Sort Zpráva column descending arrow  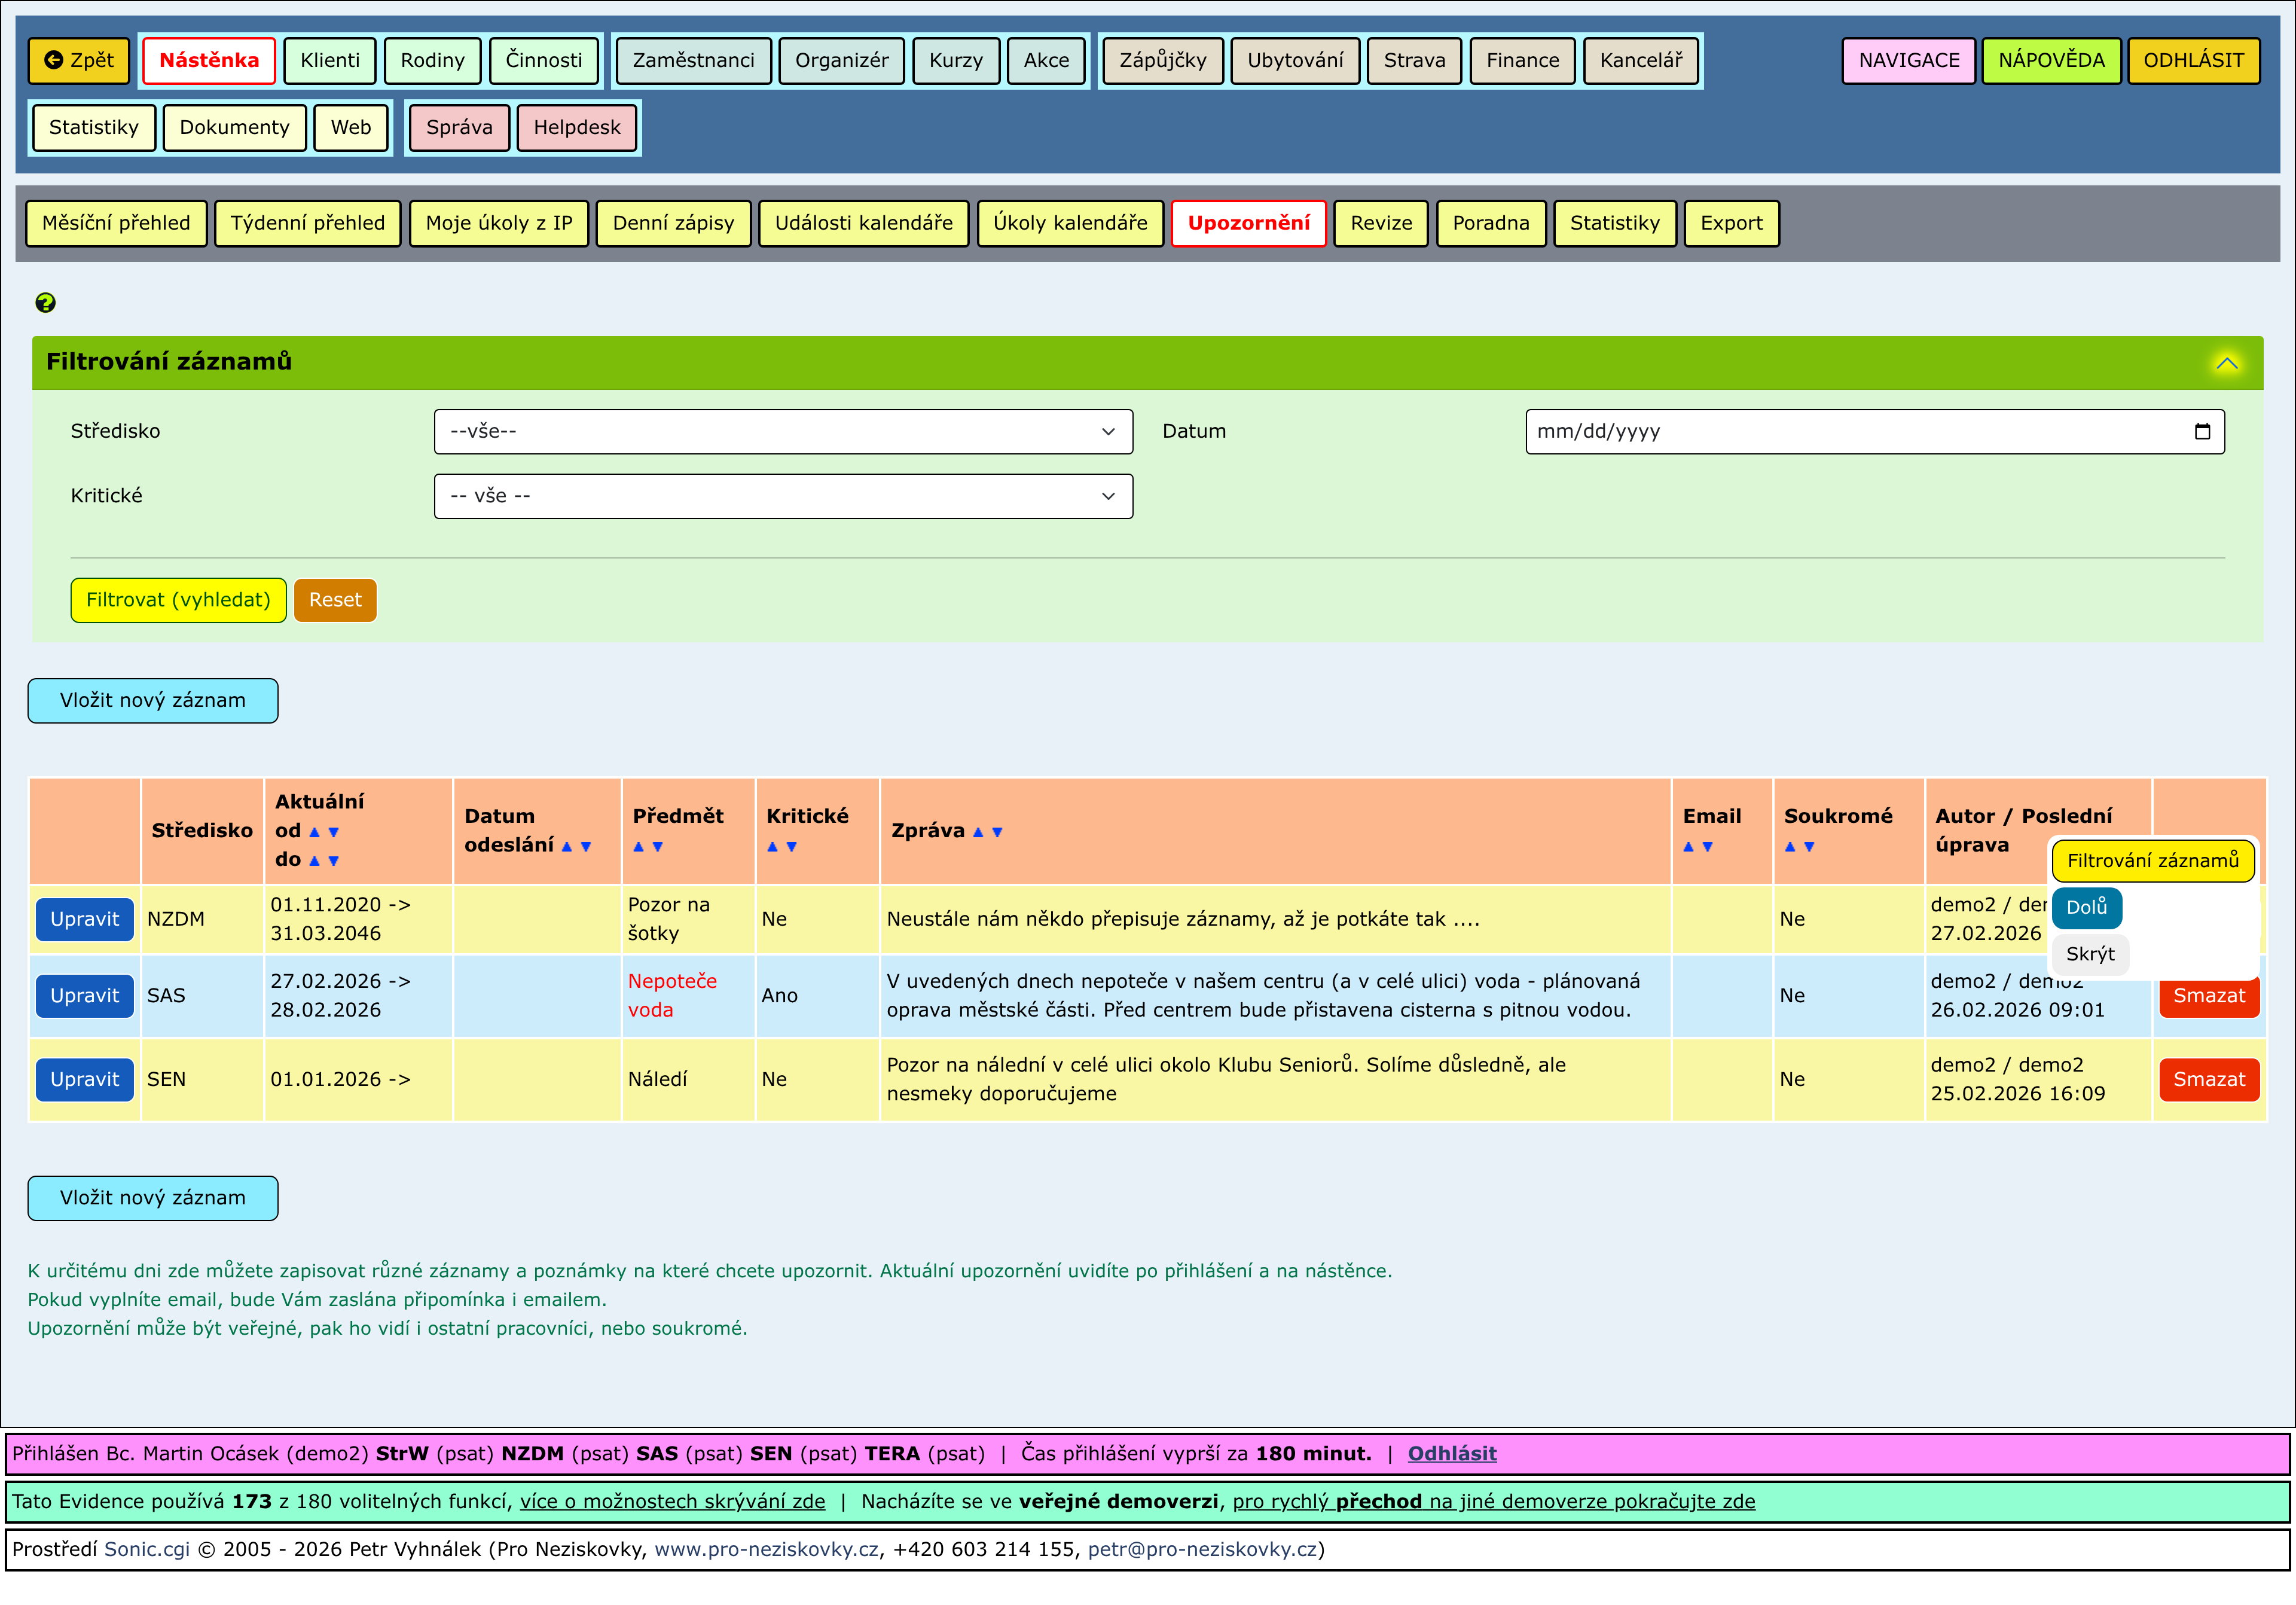997,832
